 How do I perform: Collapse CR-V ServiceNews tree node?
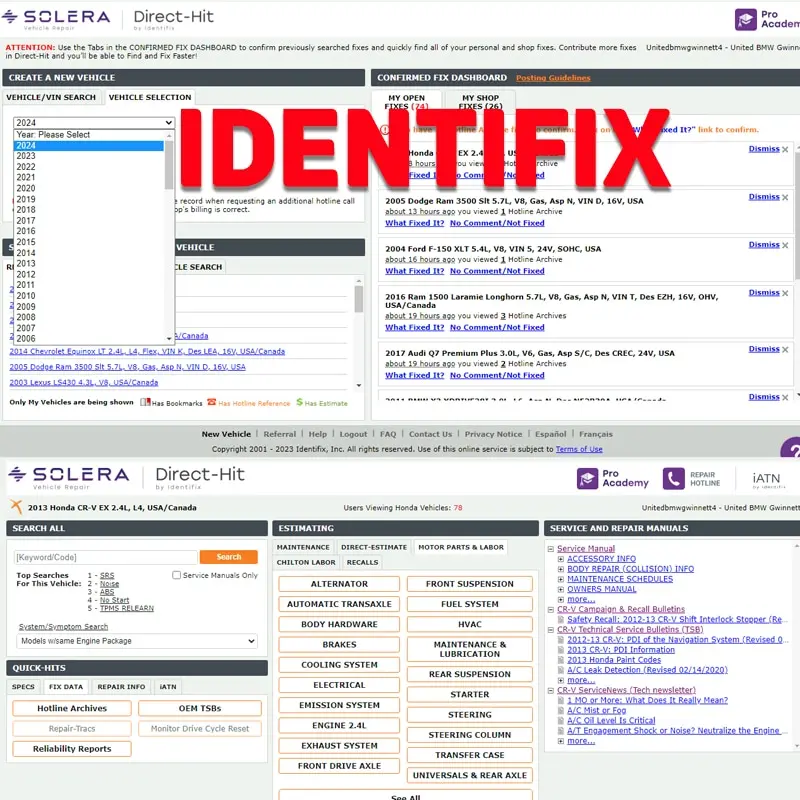(x=551, y=690)
